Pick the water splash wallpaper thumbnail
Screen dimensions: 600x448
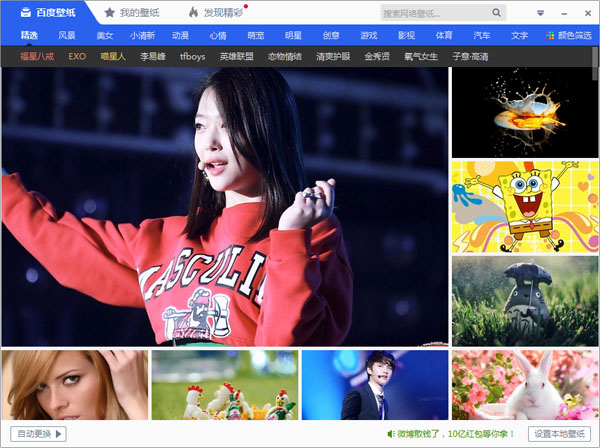coord(525,112)
